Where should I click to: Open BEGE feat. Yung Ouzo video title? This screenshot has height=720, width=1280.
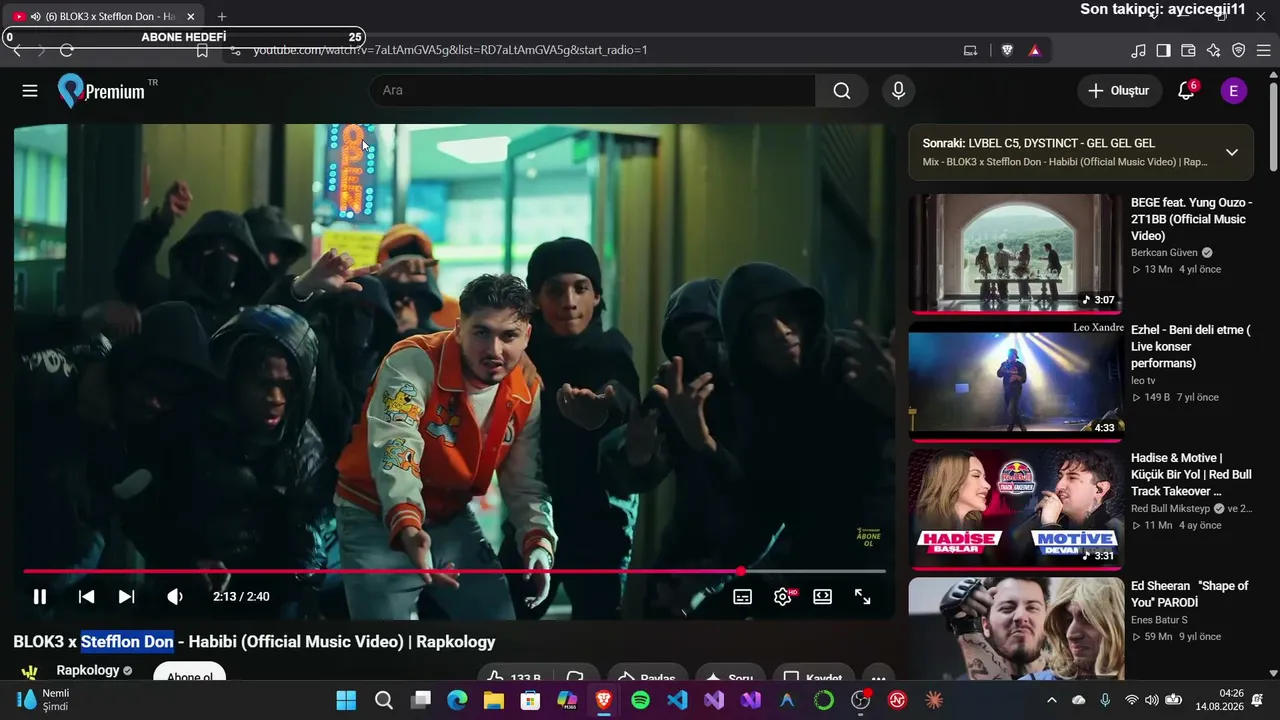point(1191,219)
